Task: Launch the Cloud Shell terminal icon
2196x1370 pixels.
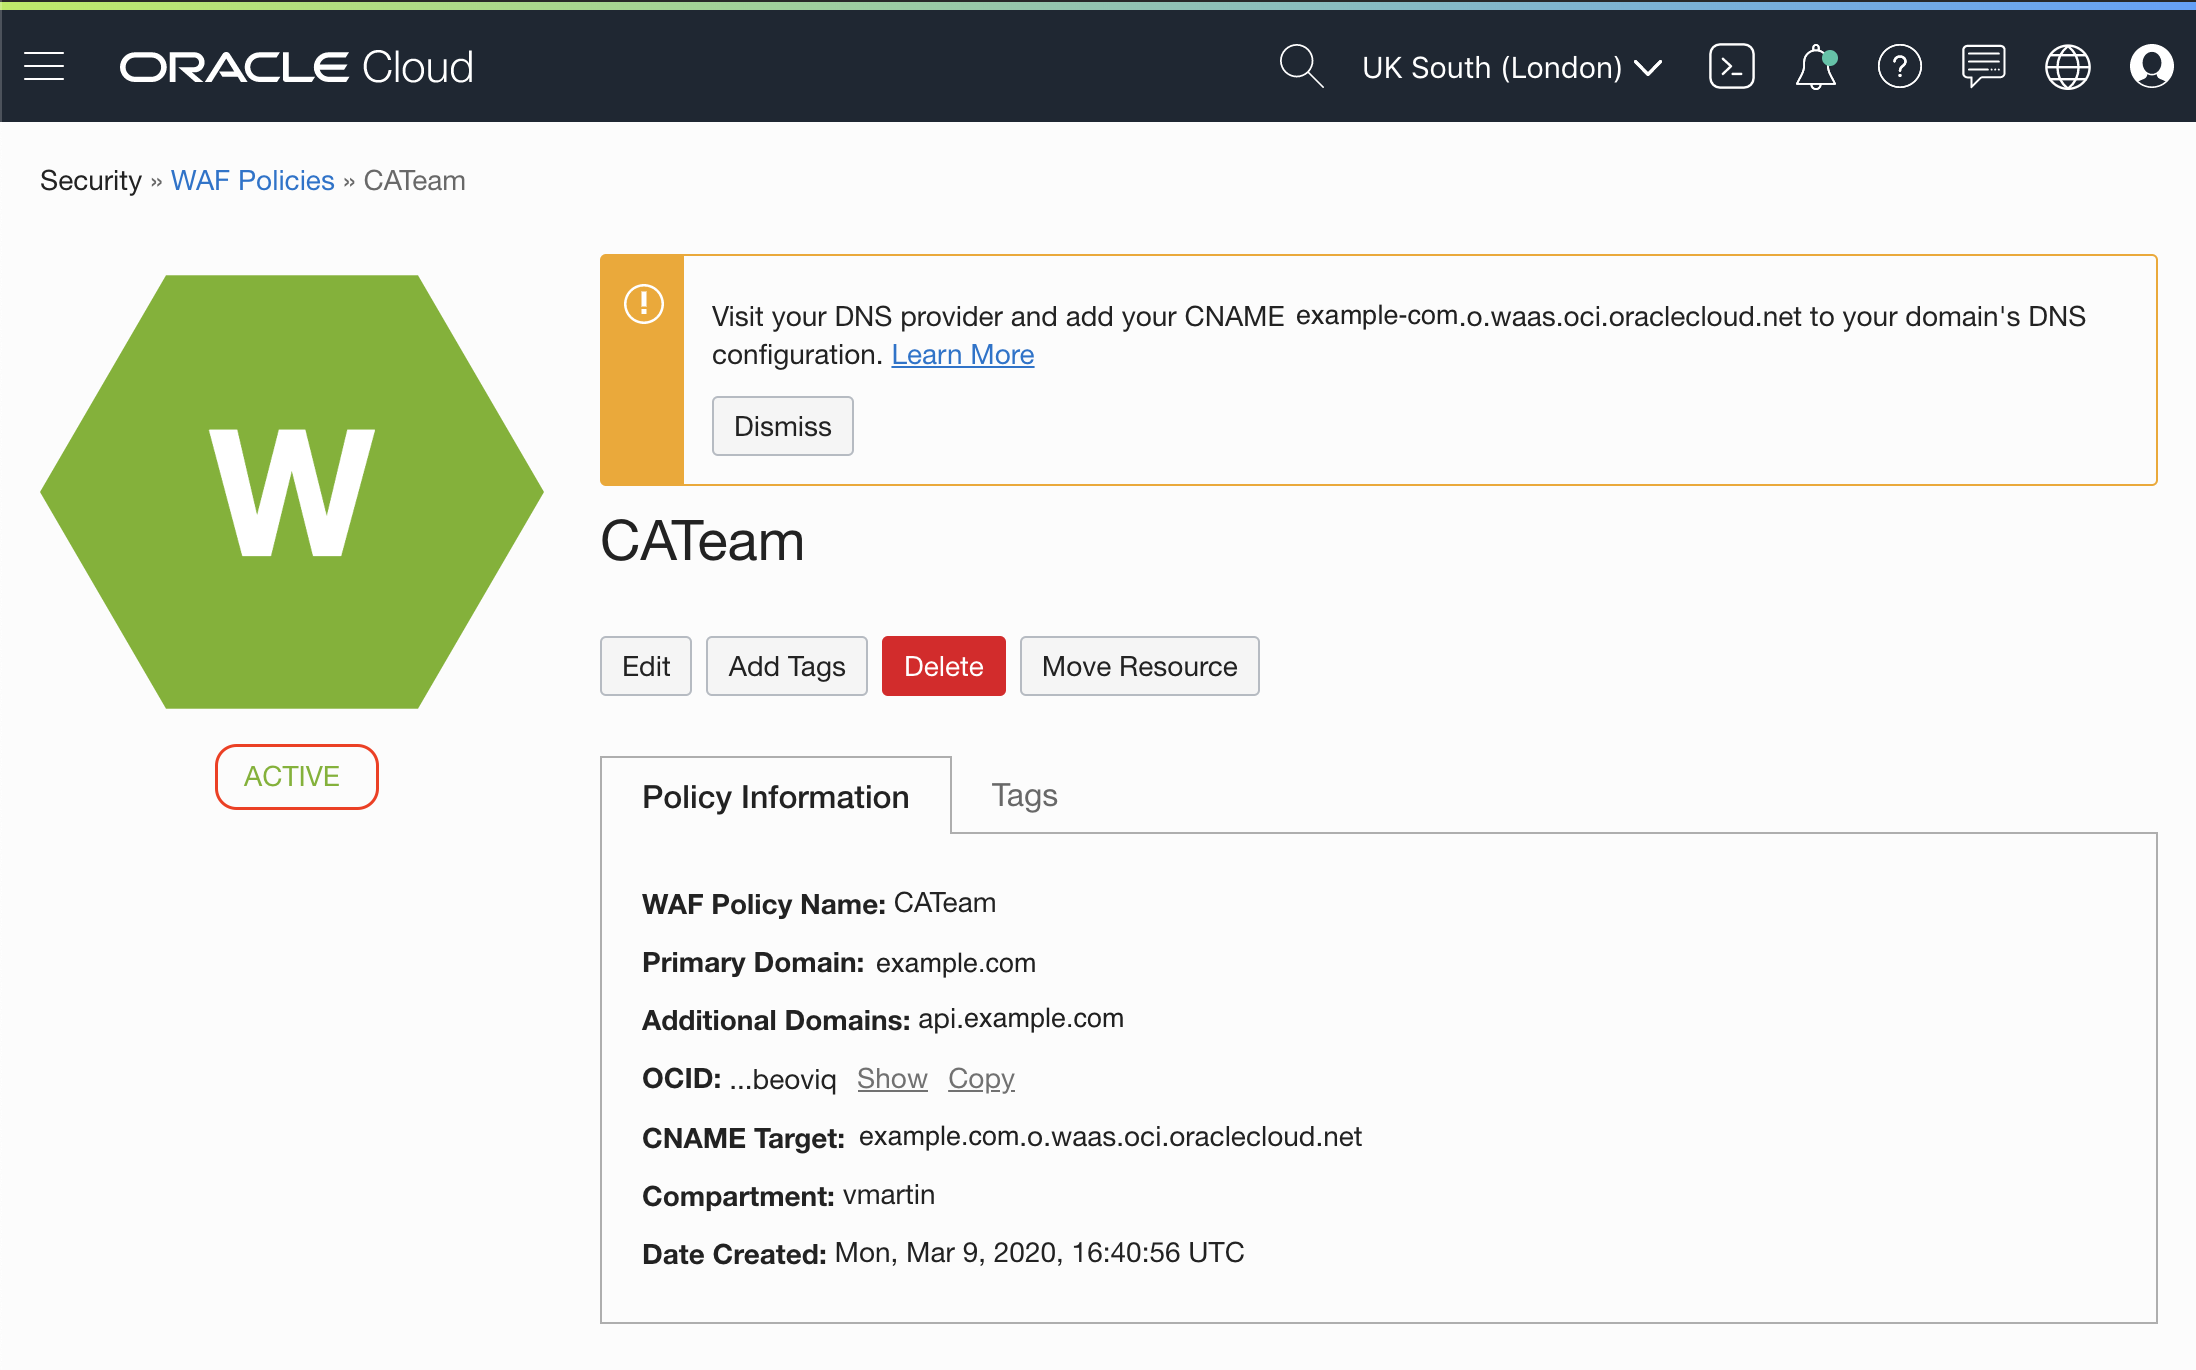Action: click(1731, 67)
